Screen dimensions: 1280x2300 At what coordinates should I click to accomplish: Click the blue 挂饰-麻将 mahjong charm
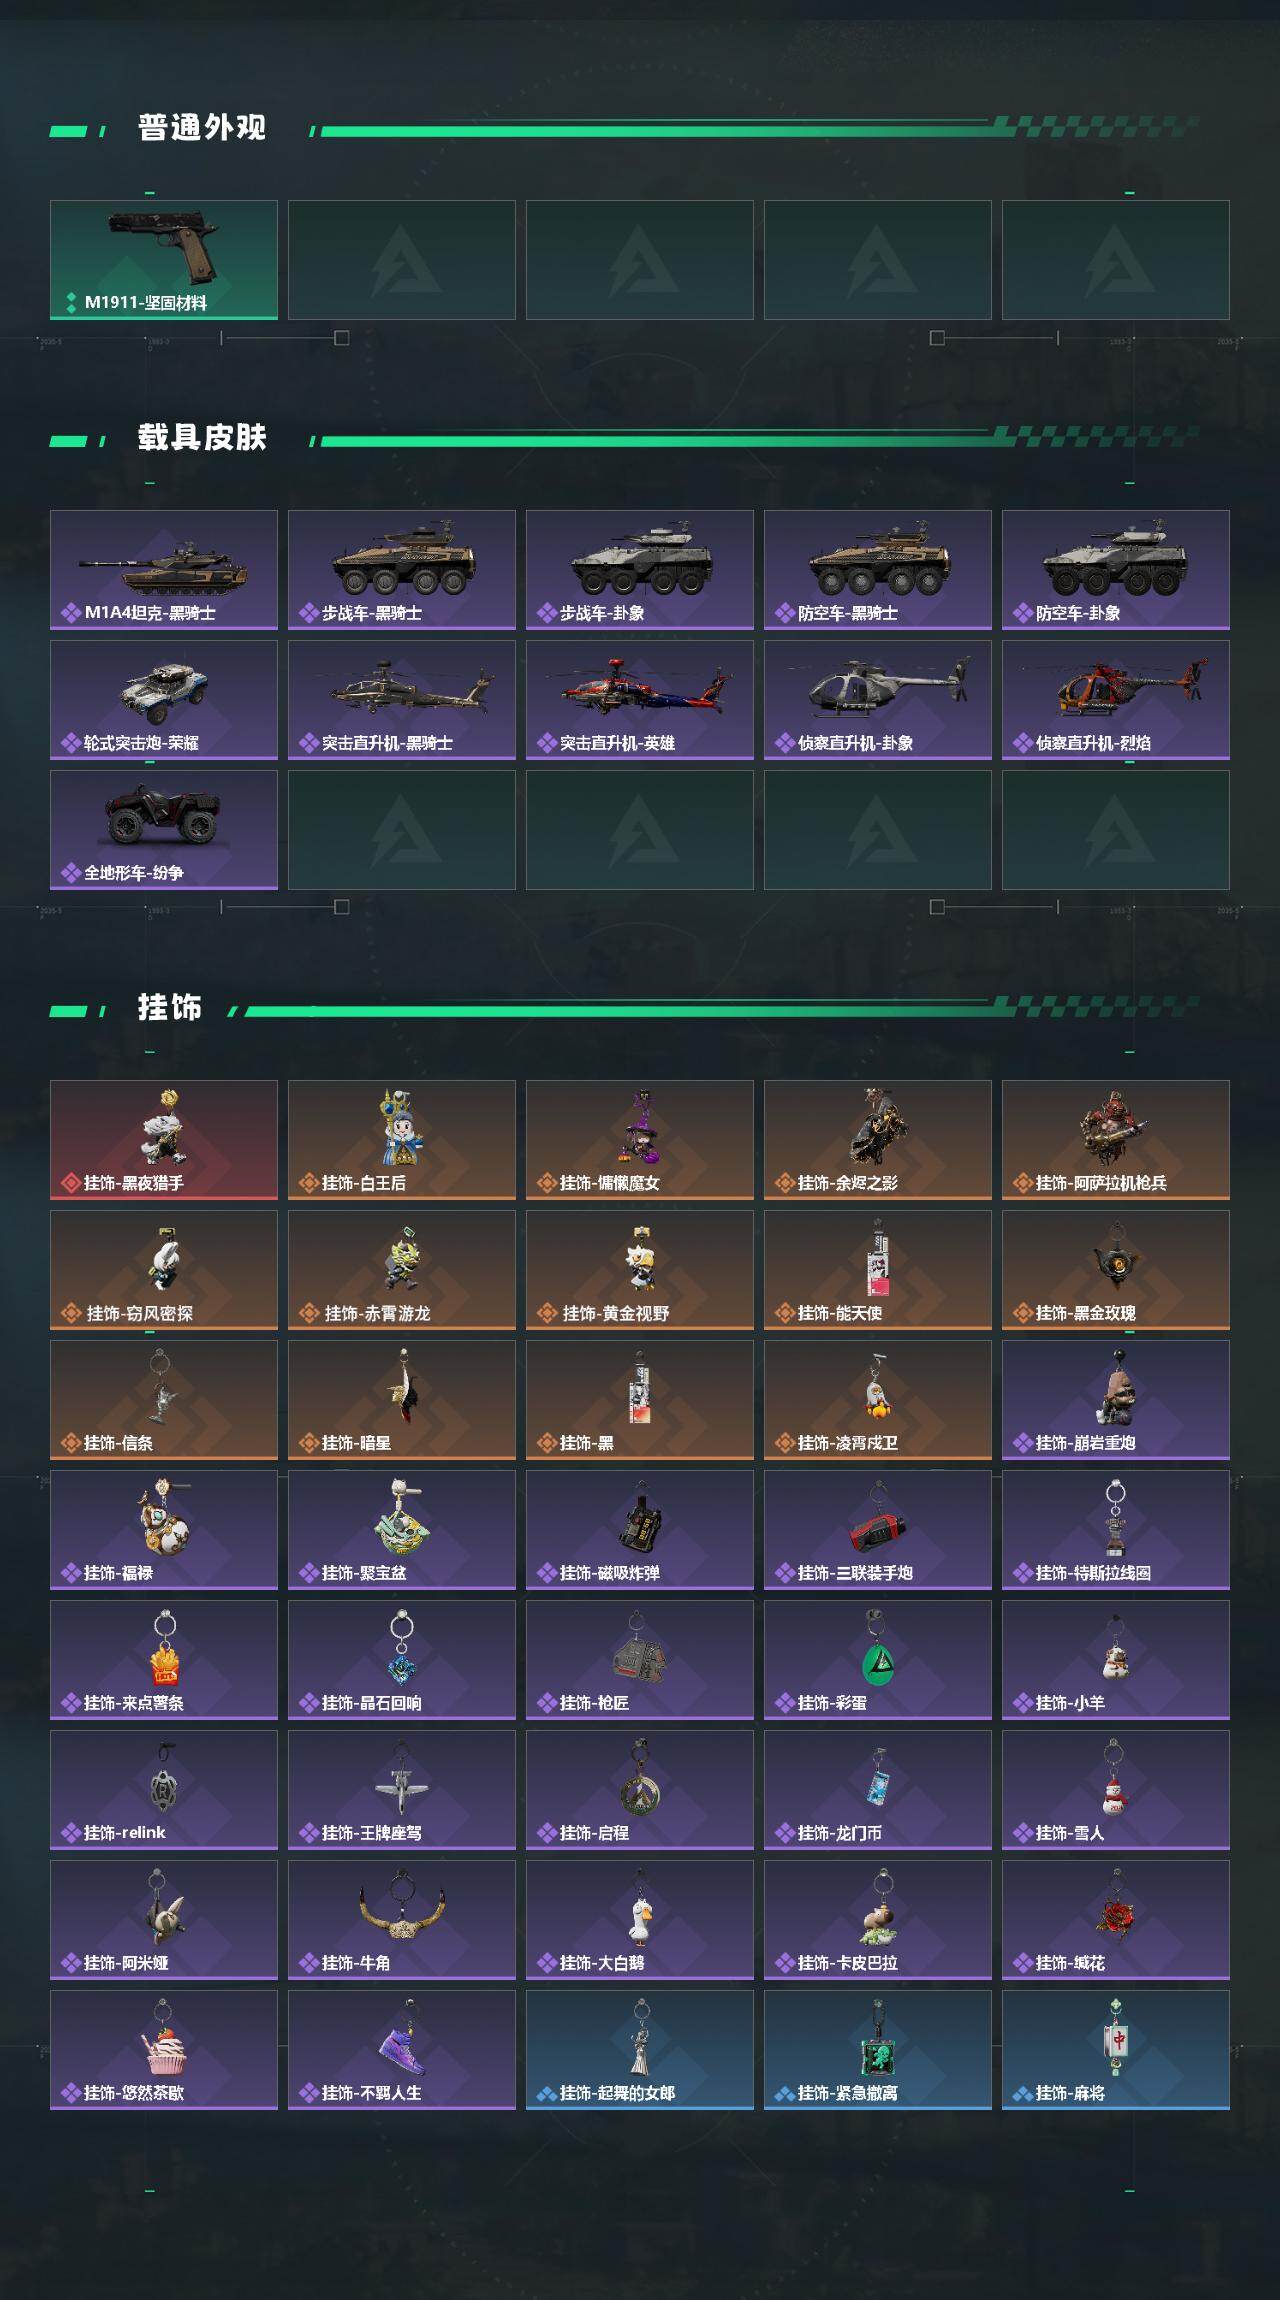coord(1116,2050)
